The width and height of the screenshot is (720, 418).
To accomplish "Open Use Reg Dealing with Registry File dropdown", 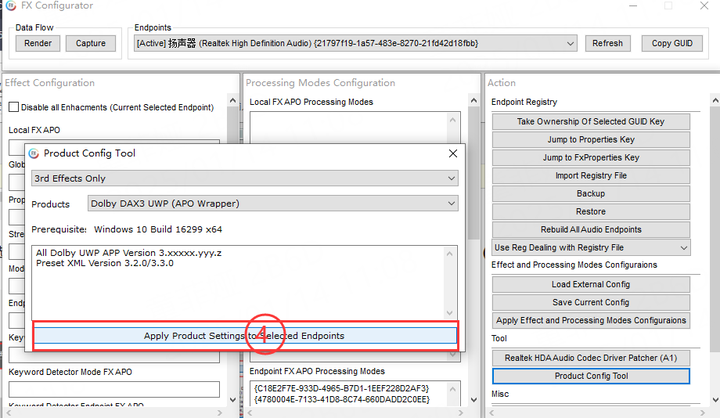I will click(x=590, y=247).
